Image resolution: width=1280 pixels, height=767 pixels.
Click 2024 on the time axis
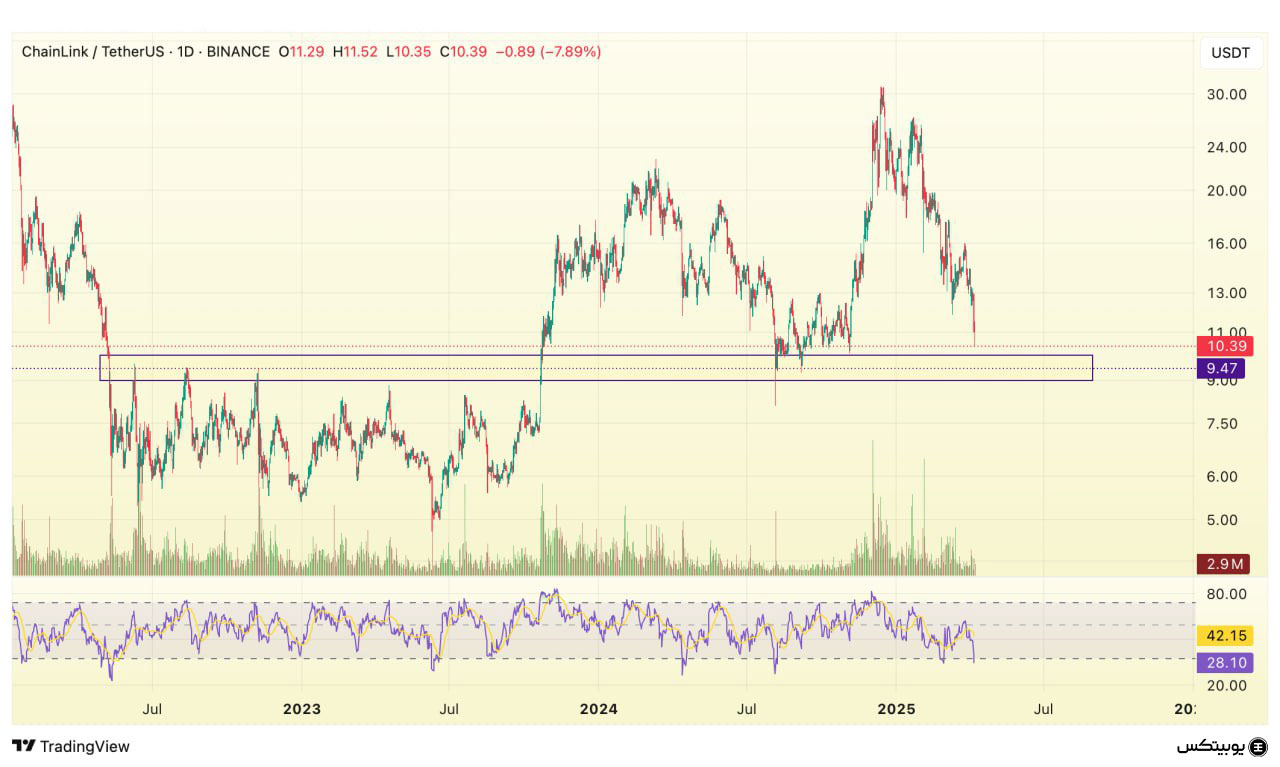tap(597, 709)
